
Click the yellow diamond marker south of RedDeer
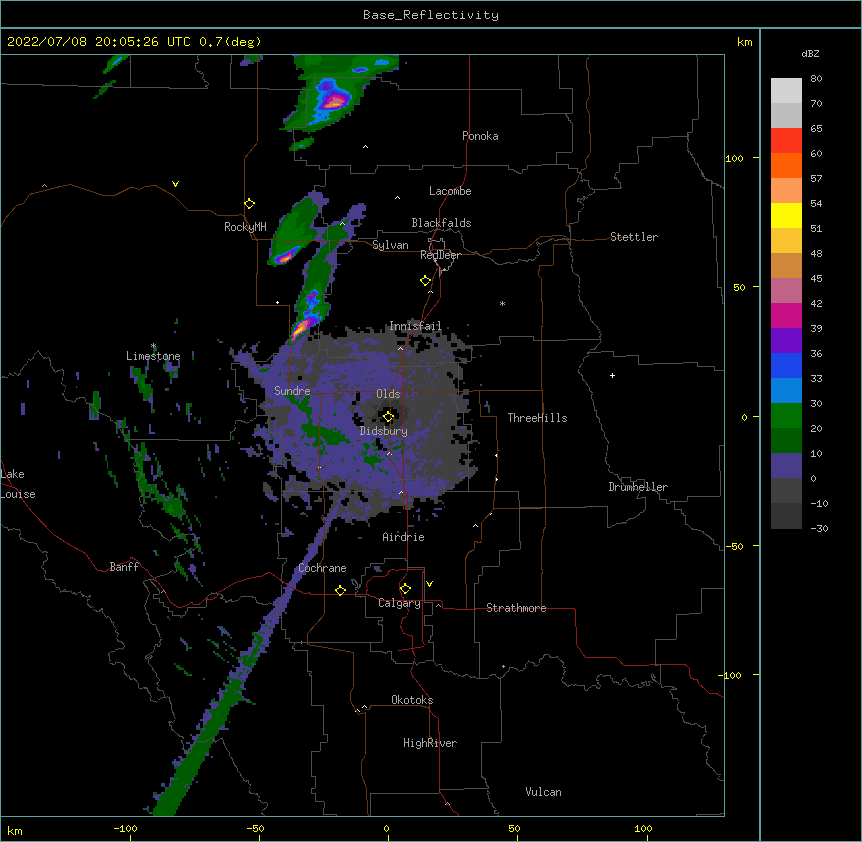pos(426,281)
